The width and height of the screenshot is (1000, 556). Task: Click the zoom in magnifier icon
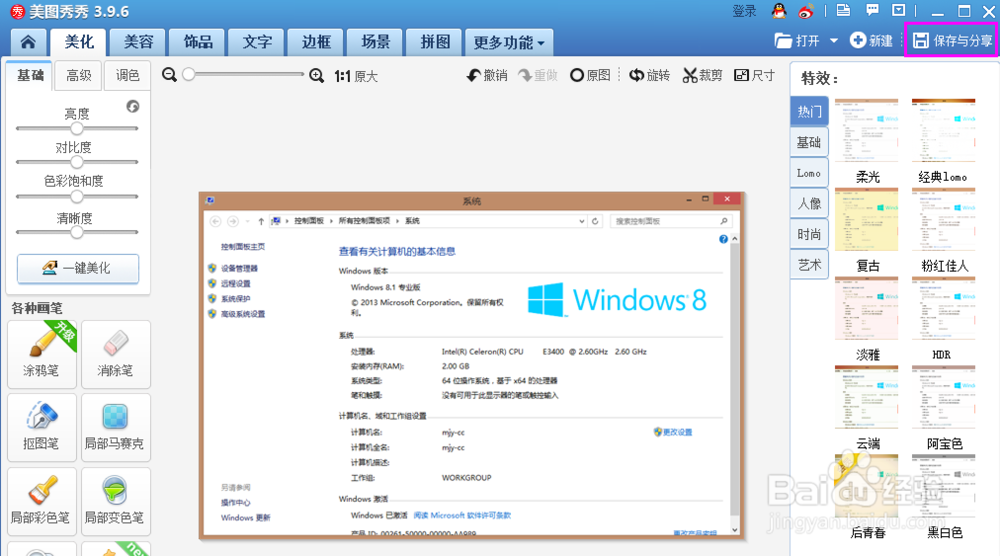[x=316, y=76]
